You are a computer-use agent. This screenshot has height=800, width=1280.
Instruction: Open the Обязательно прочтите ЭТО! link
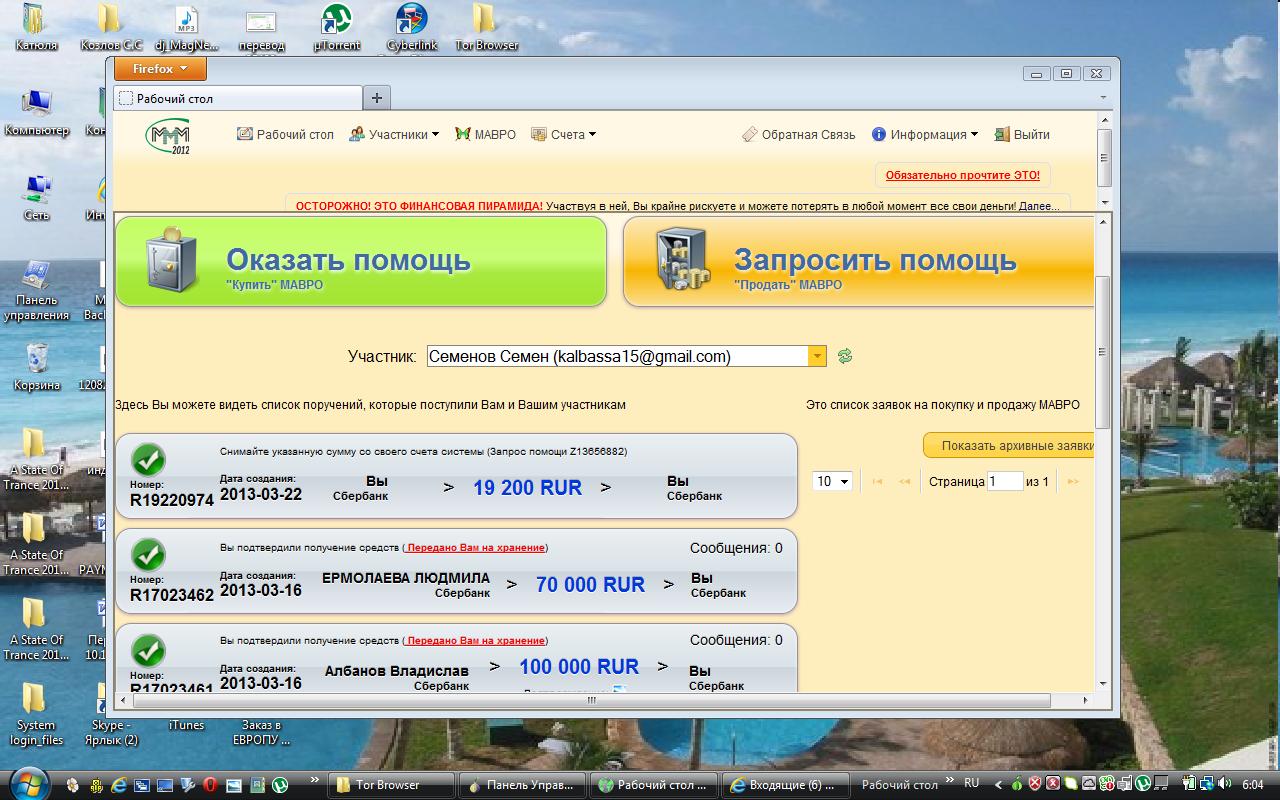coord(962,175)
